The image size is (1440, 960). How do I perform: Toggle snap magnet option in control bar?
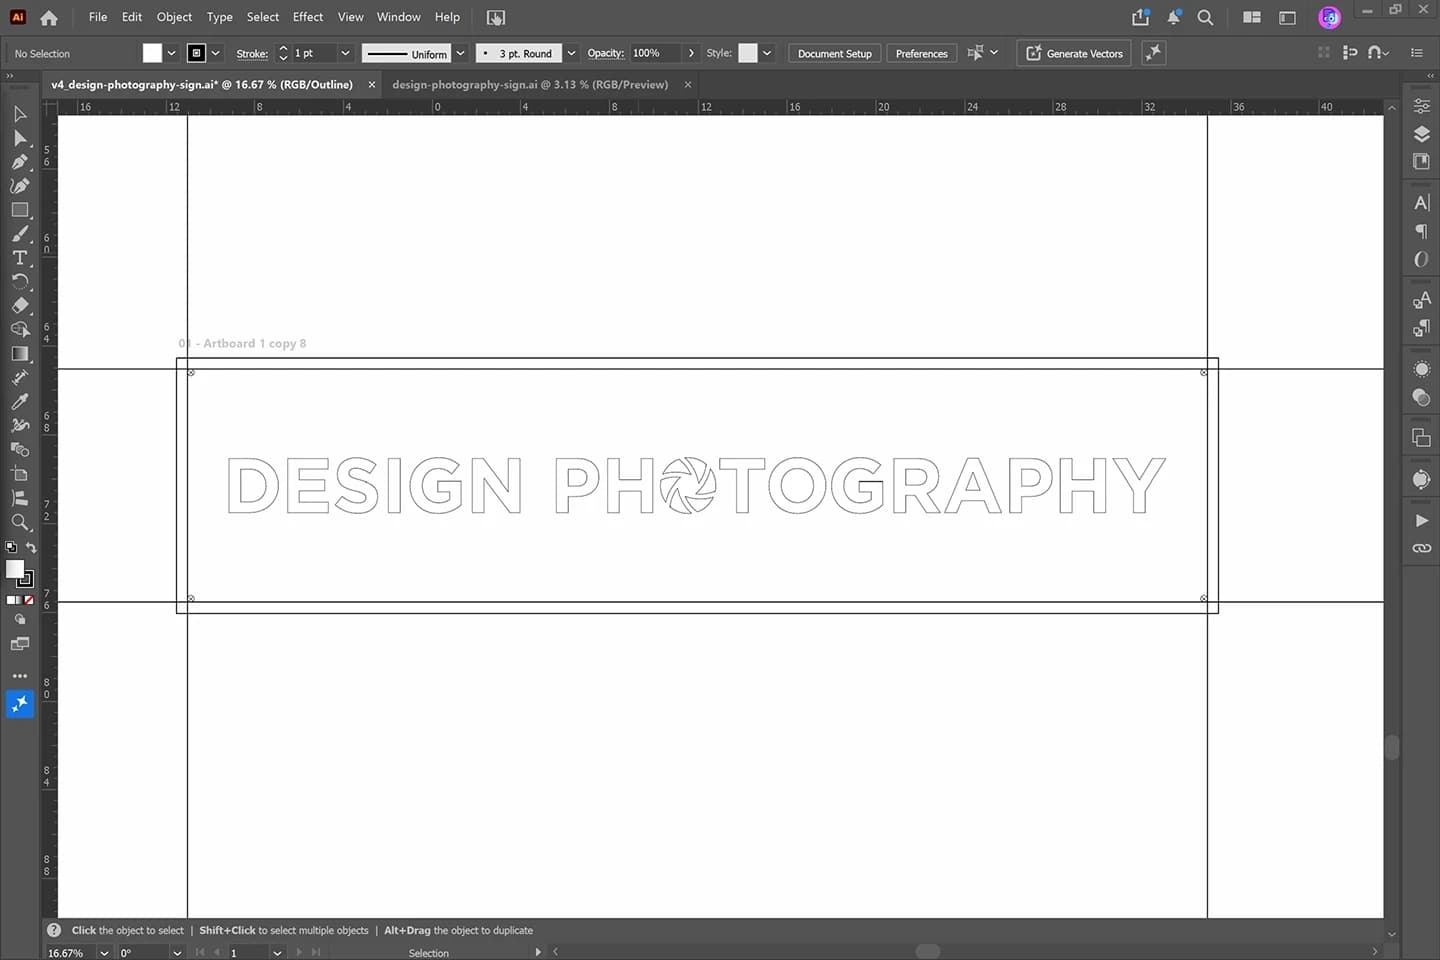point(1378,53)
